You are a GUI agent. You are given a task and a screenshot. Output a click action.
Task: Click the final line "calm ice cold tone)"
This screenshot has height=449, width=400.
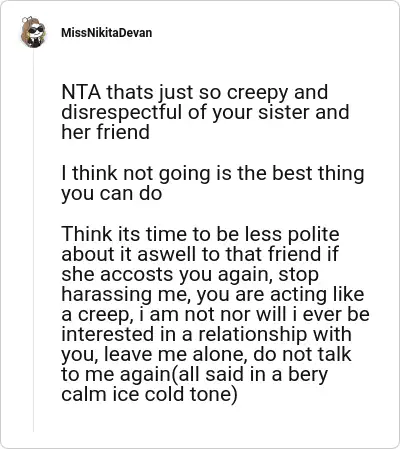point(149,395)
